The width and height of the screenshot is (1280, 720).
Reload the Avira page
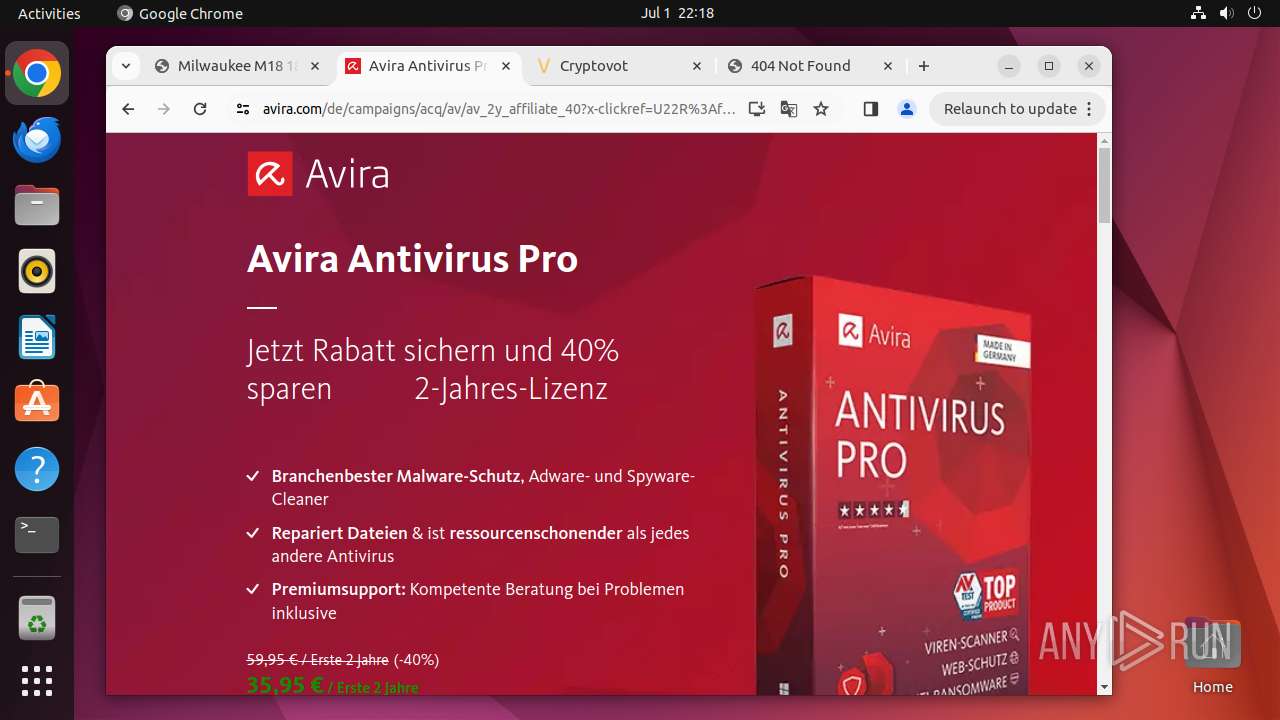click(200, 109)
